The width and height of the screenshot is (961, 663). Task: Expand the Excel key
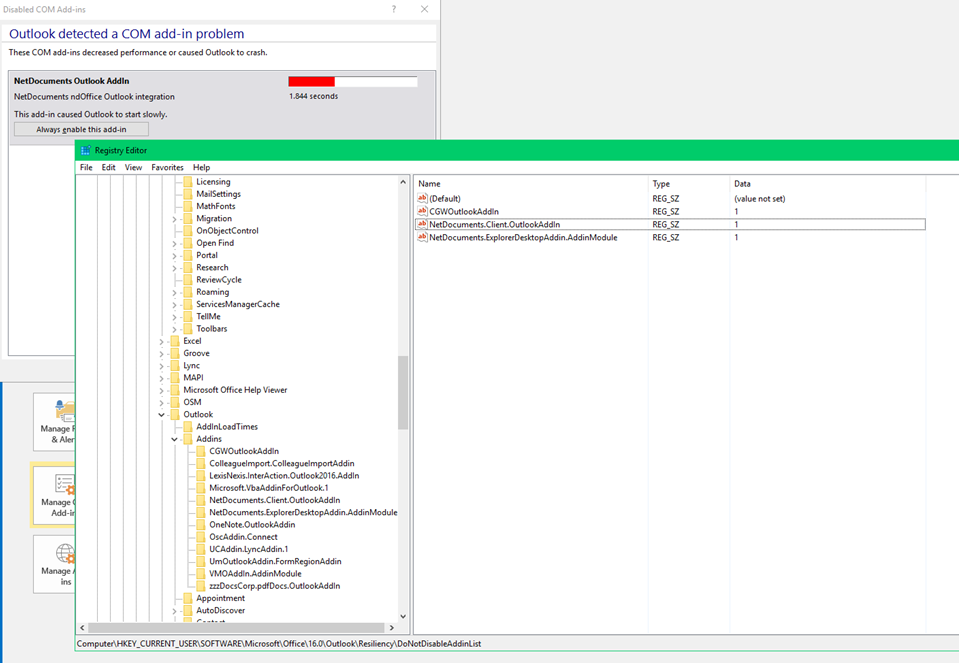click(162, 341)
